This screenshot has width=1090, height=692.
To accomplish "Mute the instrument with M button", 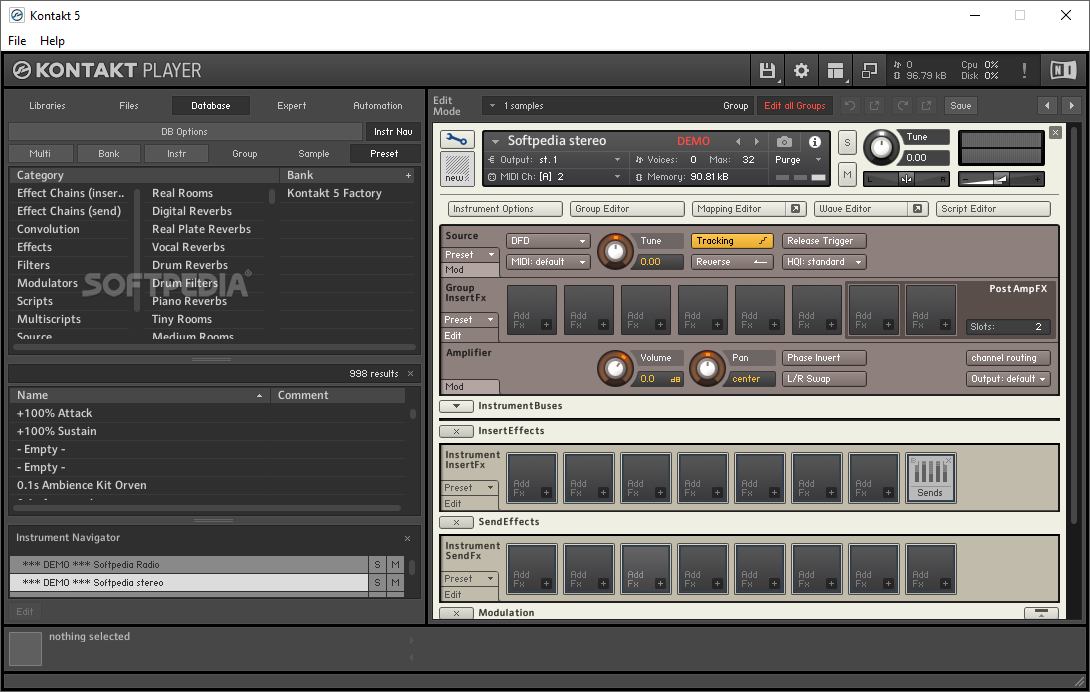I will tap(847, 175).
